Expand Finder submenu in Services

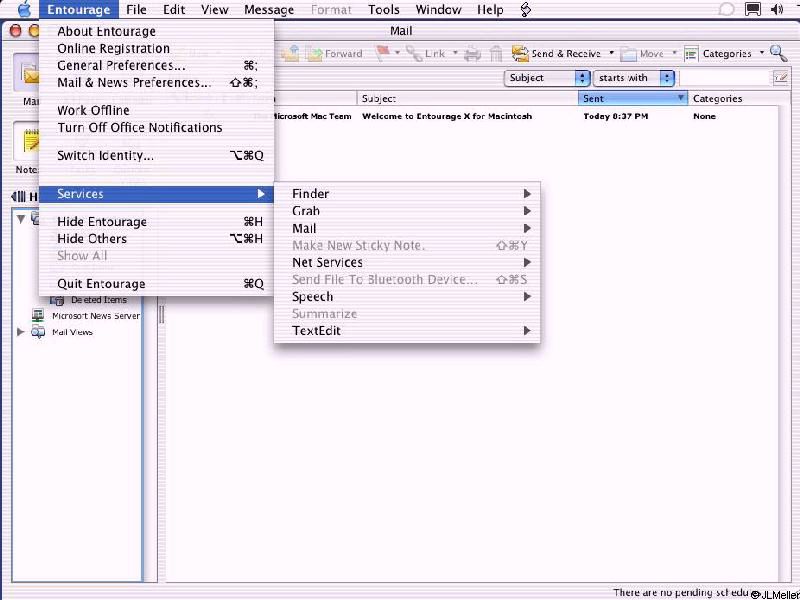(x=407, y=194)
